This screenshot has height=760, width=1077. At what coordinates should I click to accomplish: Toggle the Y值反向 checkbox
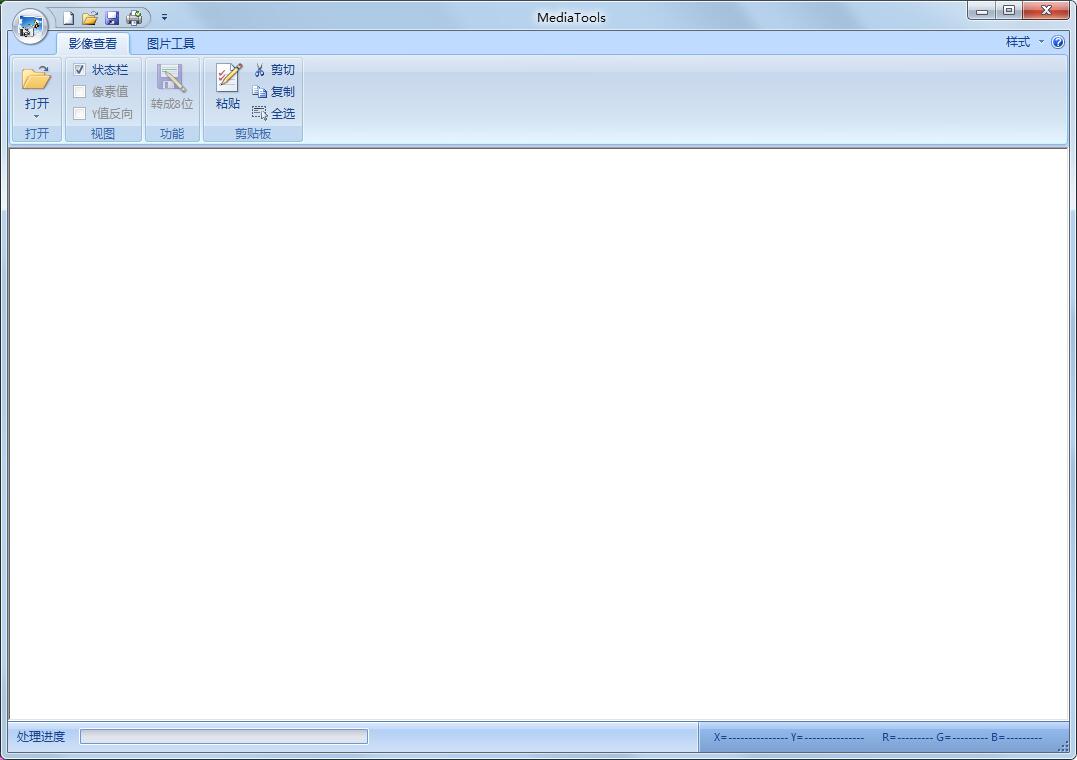[80, 113]
